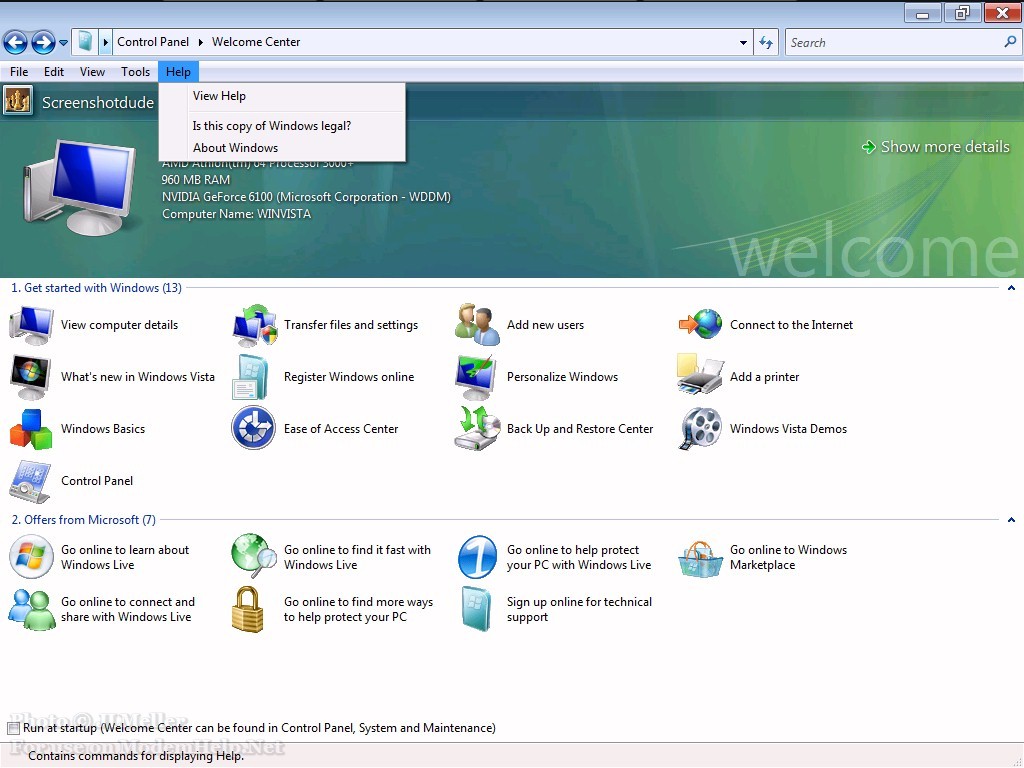Click the Windows Marketplace basket icon
Viewport: 1024px width, 768px height.
pyautogui.click(x=700, y=559)
